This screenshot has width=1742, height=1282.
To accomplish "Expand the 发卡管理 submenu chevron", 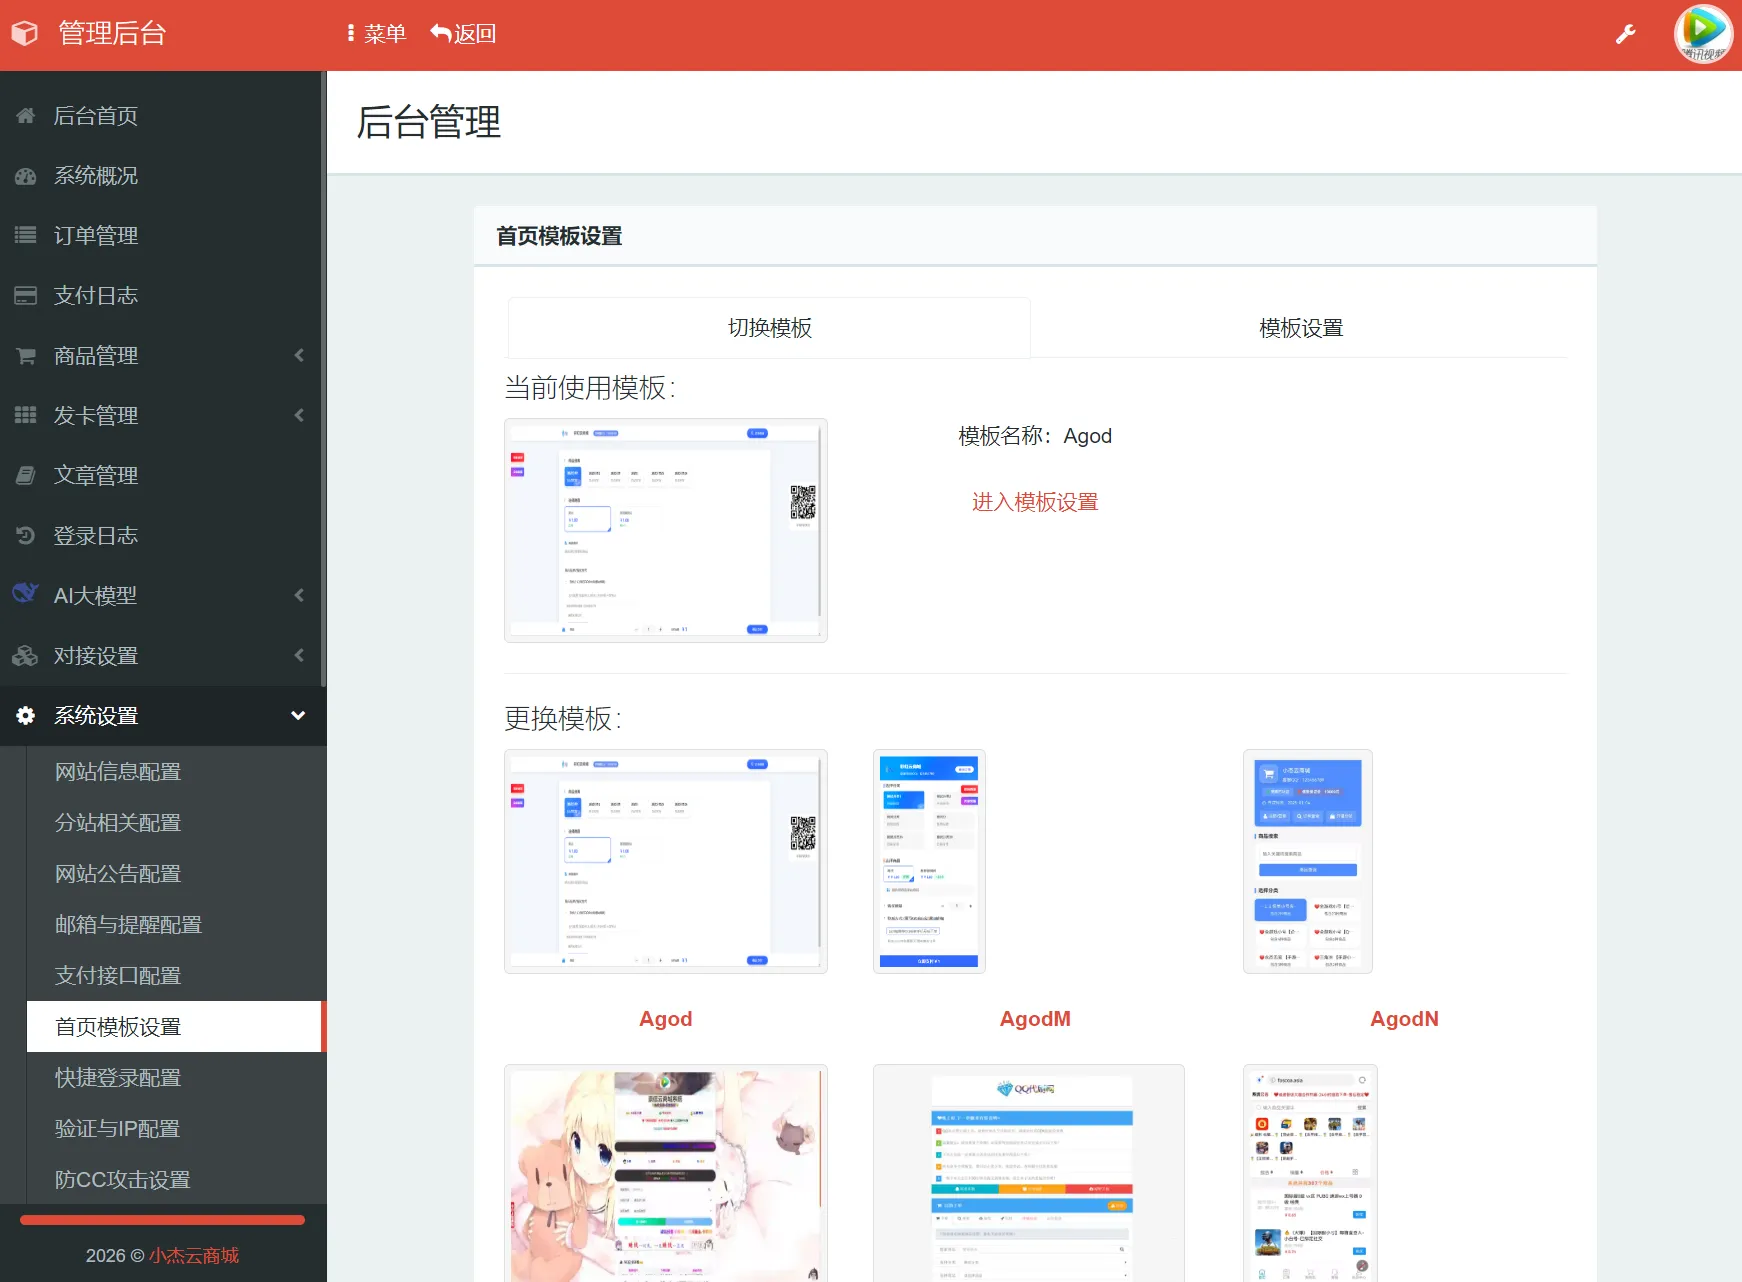I will click(299, 416).
